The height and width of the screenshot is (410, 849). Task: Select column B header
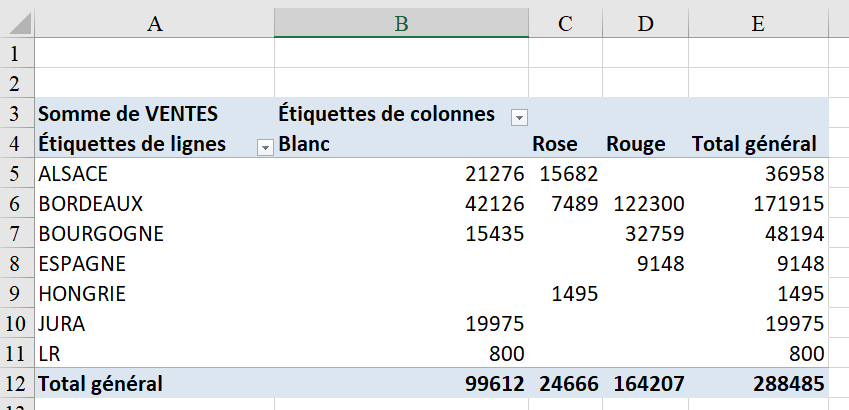tap(401, 24)
